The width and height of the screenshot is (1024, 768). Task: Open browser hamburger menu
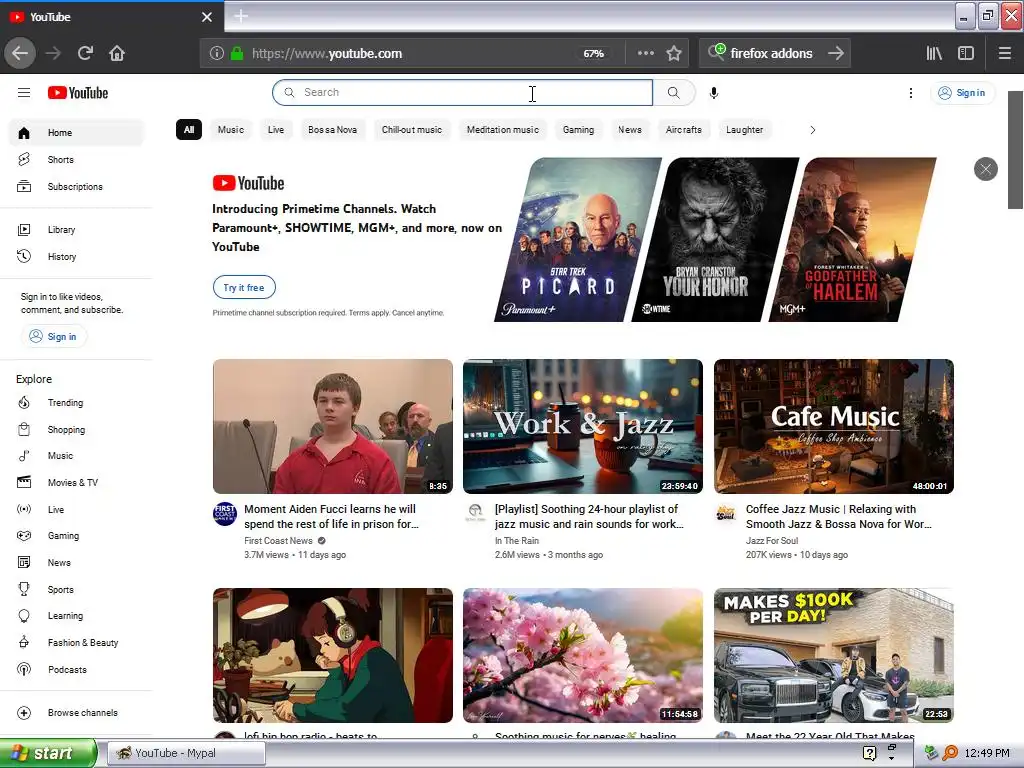pos(1005,53)
